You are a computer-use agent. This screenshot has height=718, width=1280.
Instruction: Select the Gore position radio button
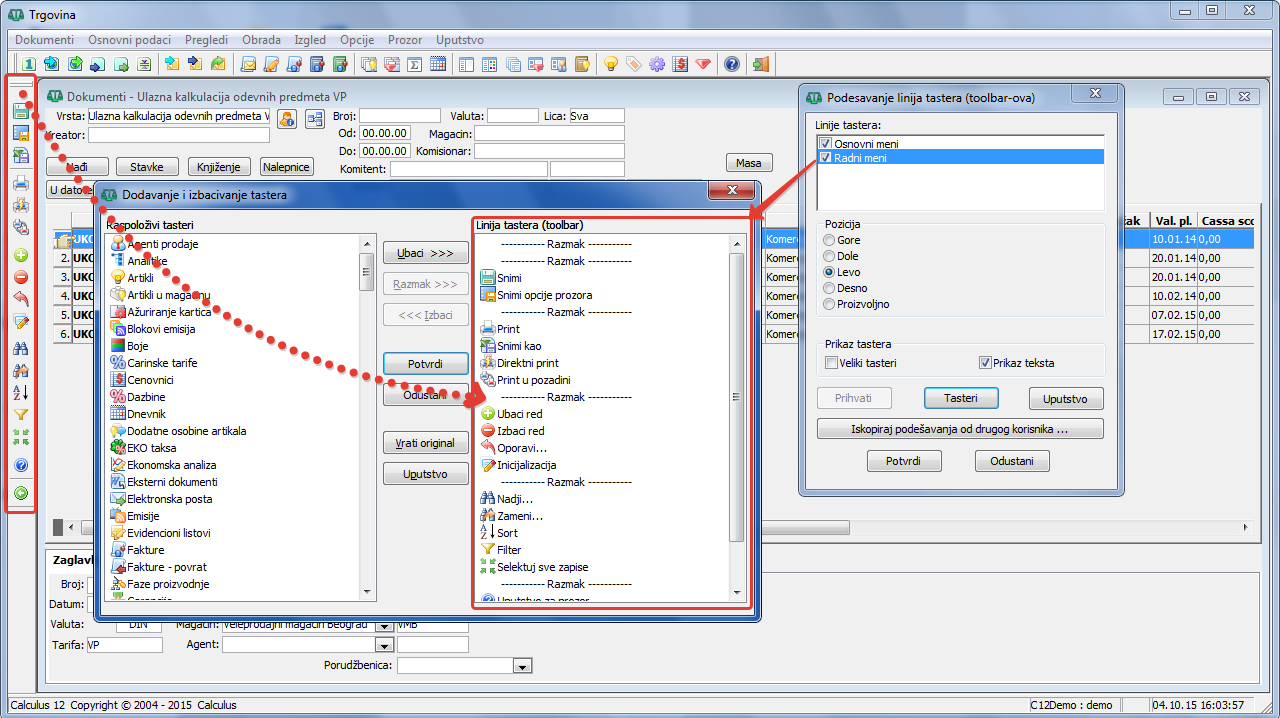tap(828, 240)
